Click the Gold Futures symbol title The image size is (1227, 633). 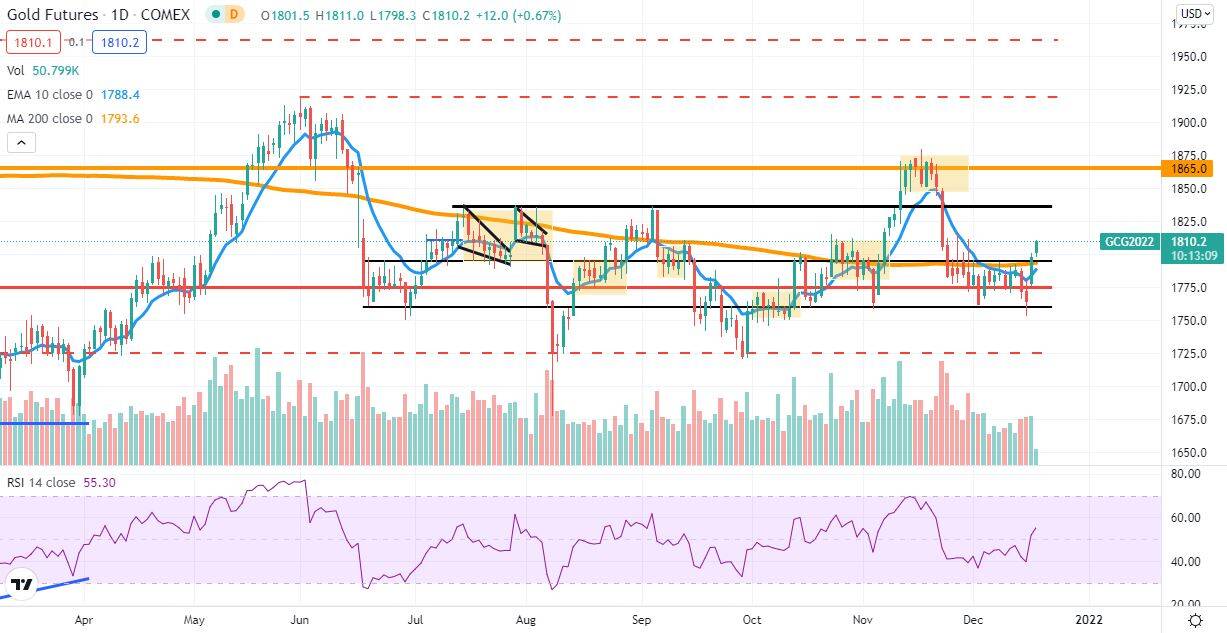tap(52, 15)
